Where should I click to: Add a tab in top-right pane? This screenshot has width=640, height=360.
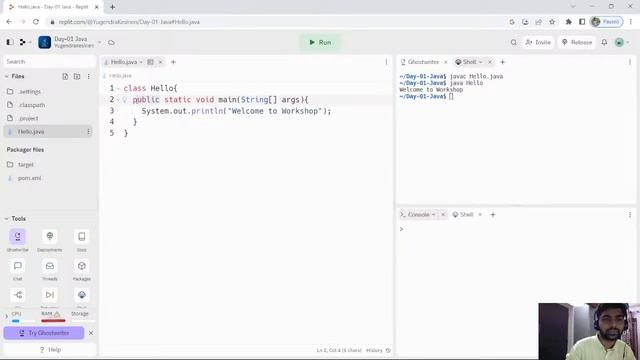pos(502,62)
